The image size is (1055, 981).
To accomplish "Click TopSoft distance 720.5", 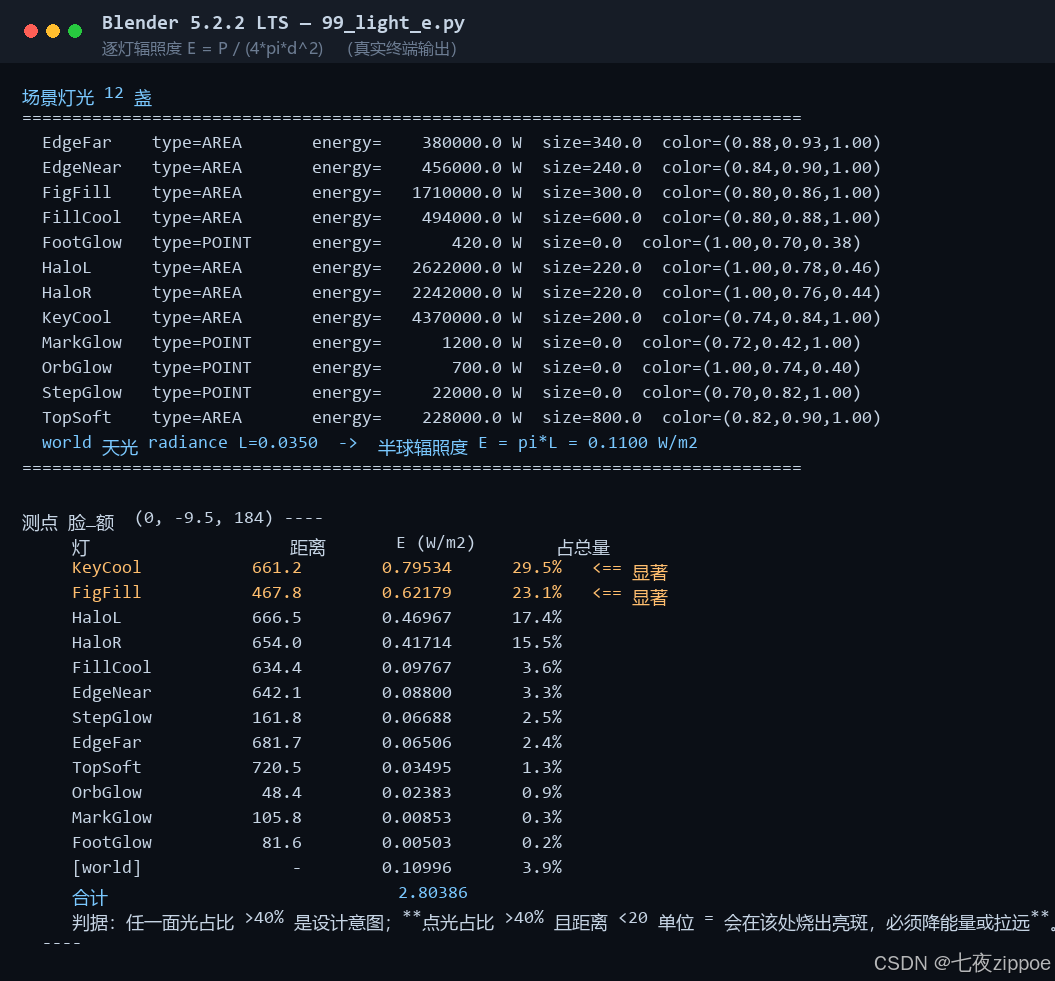I will point(277,768).
